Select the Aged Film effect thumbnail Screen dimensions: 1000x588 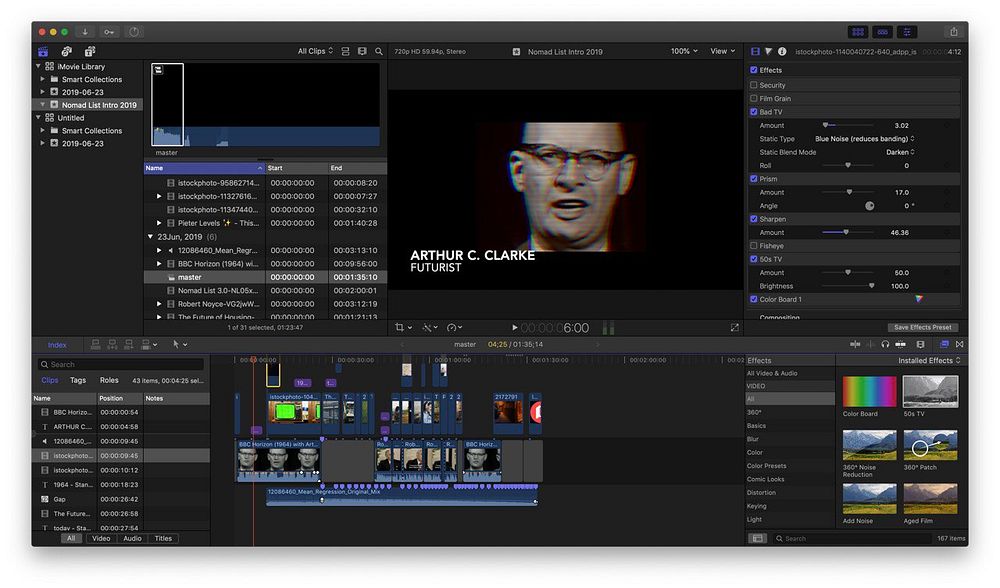point(930,498)
